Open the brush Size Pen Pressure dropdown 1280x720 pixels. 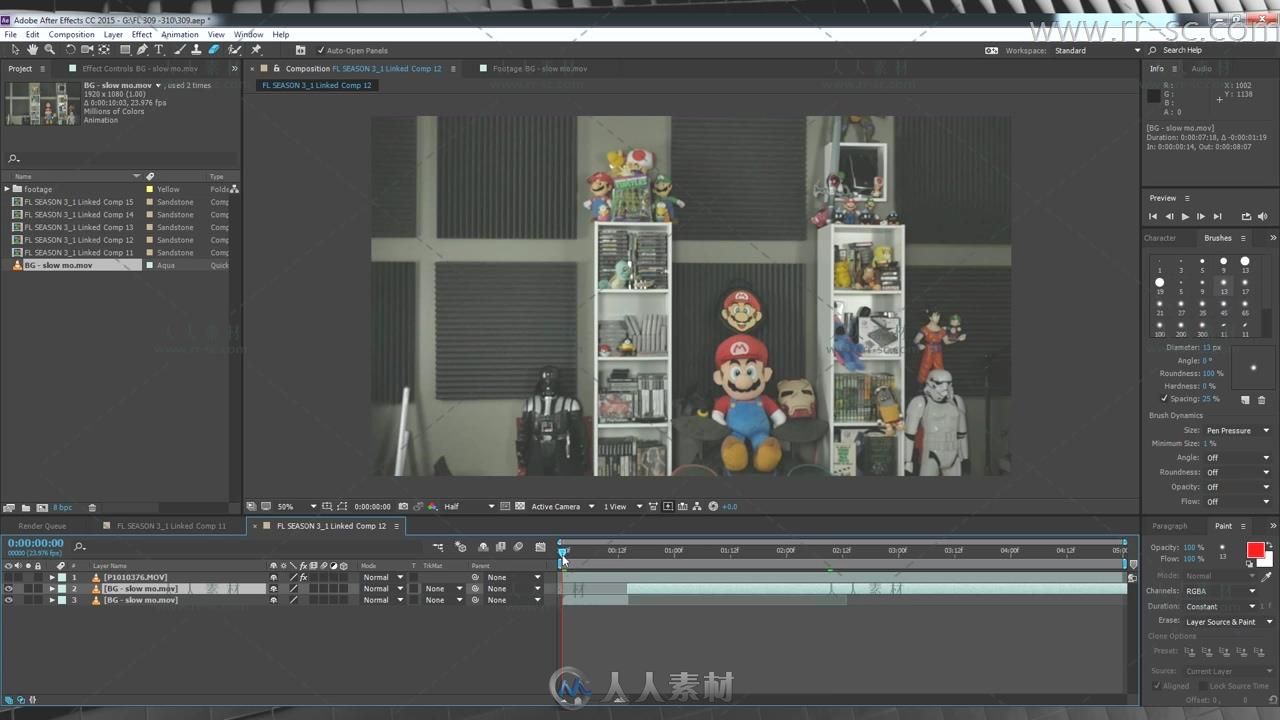[1237, 430]
